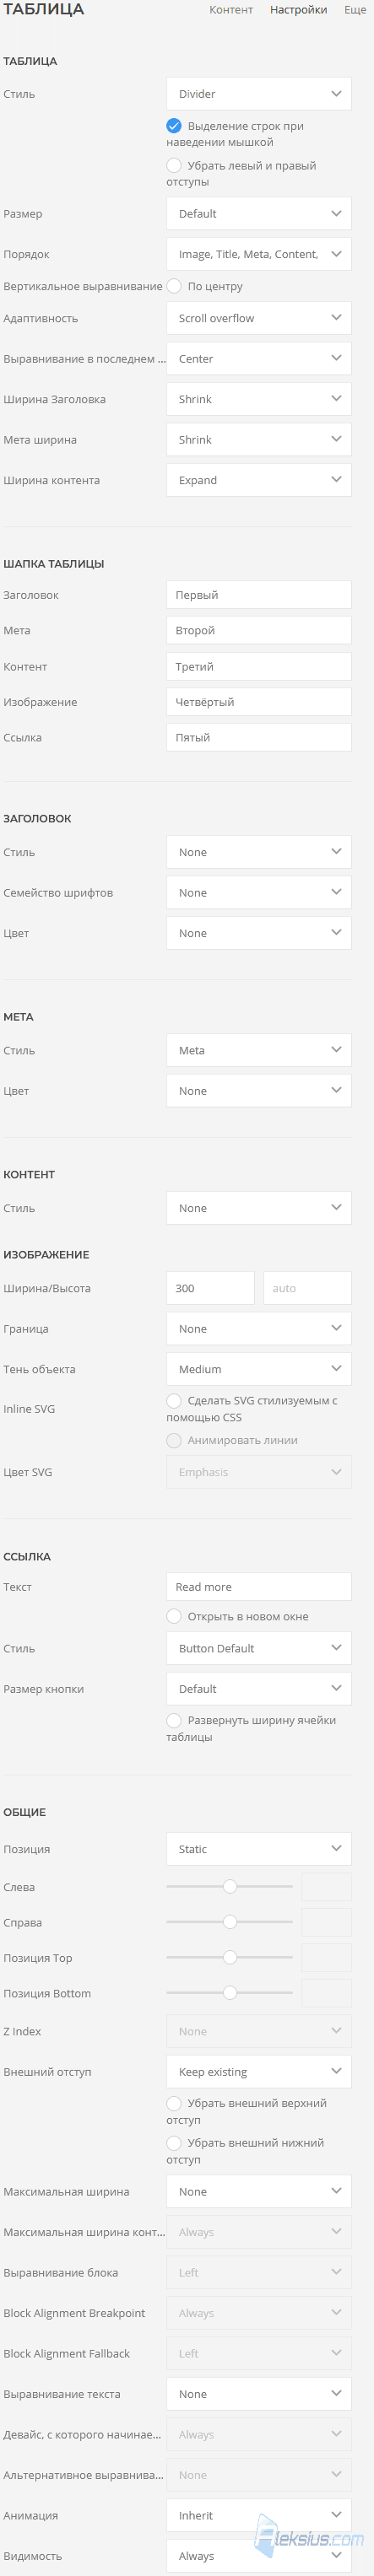Enable Развернуть ширину ячейки таблицы
Viewport: 374px width, 2576px height.
point(174,1720)
